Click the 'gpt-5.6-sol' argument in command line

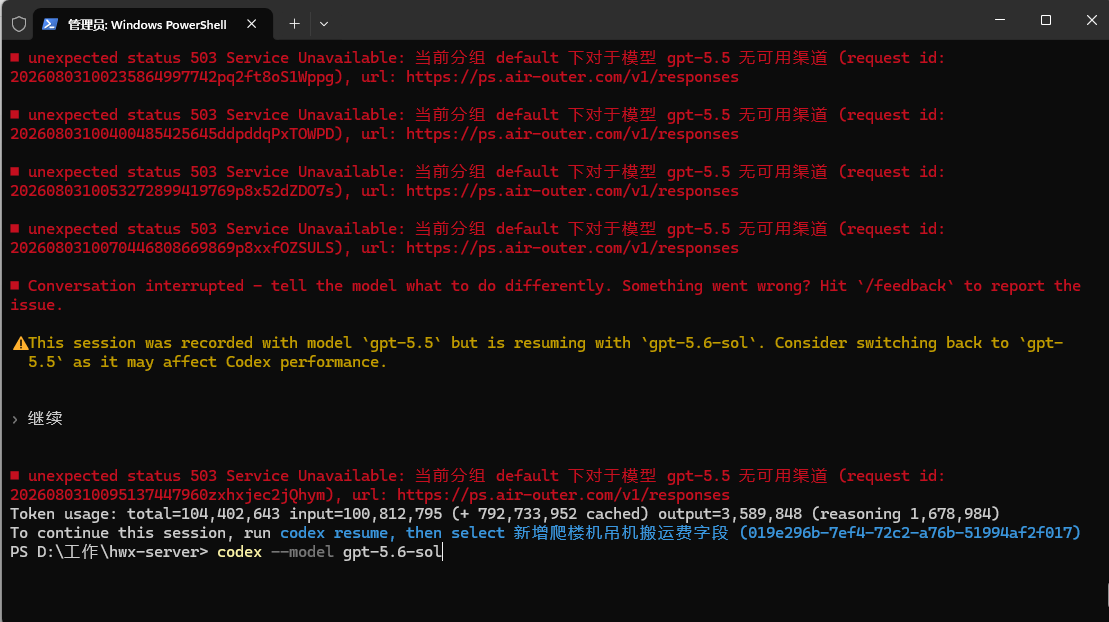tap(393, 552)
